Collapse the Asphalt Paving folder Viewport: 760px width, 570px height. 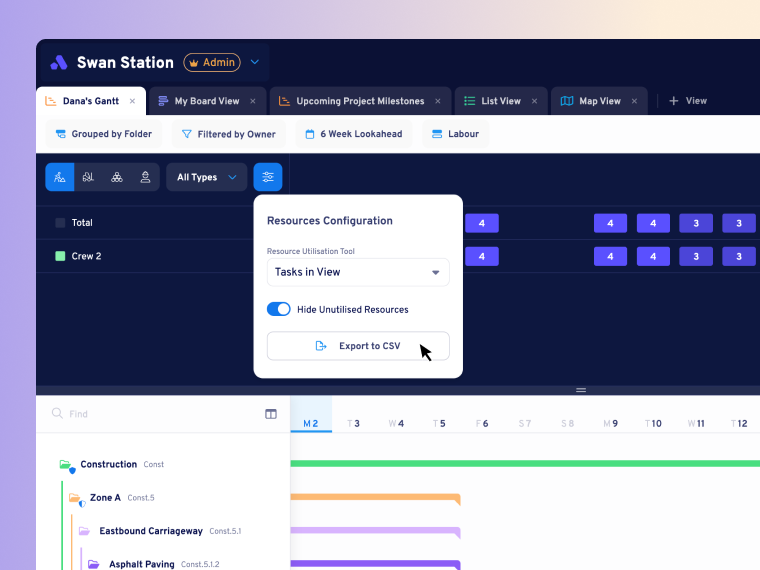tap(94, 564)
